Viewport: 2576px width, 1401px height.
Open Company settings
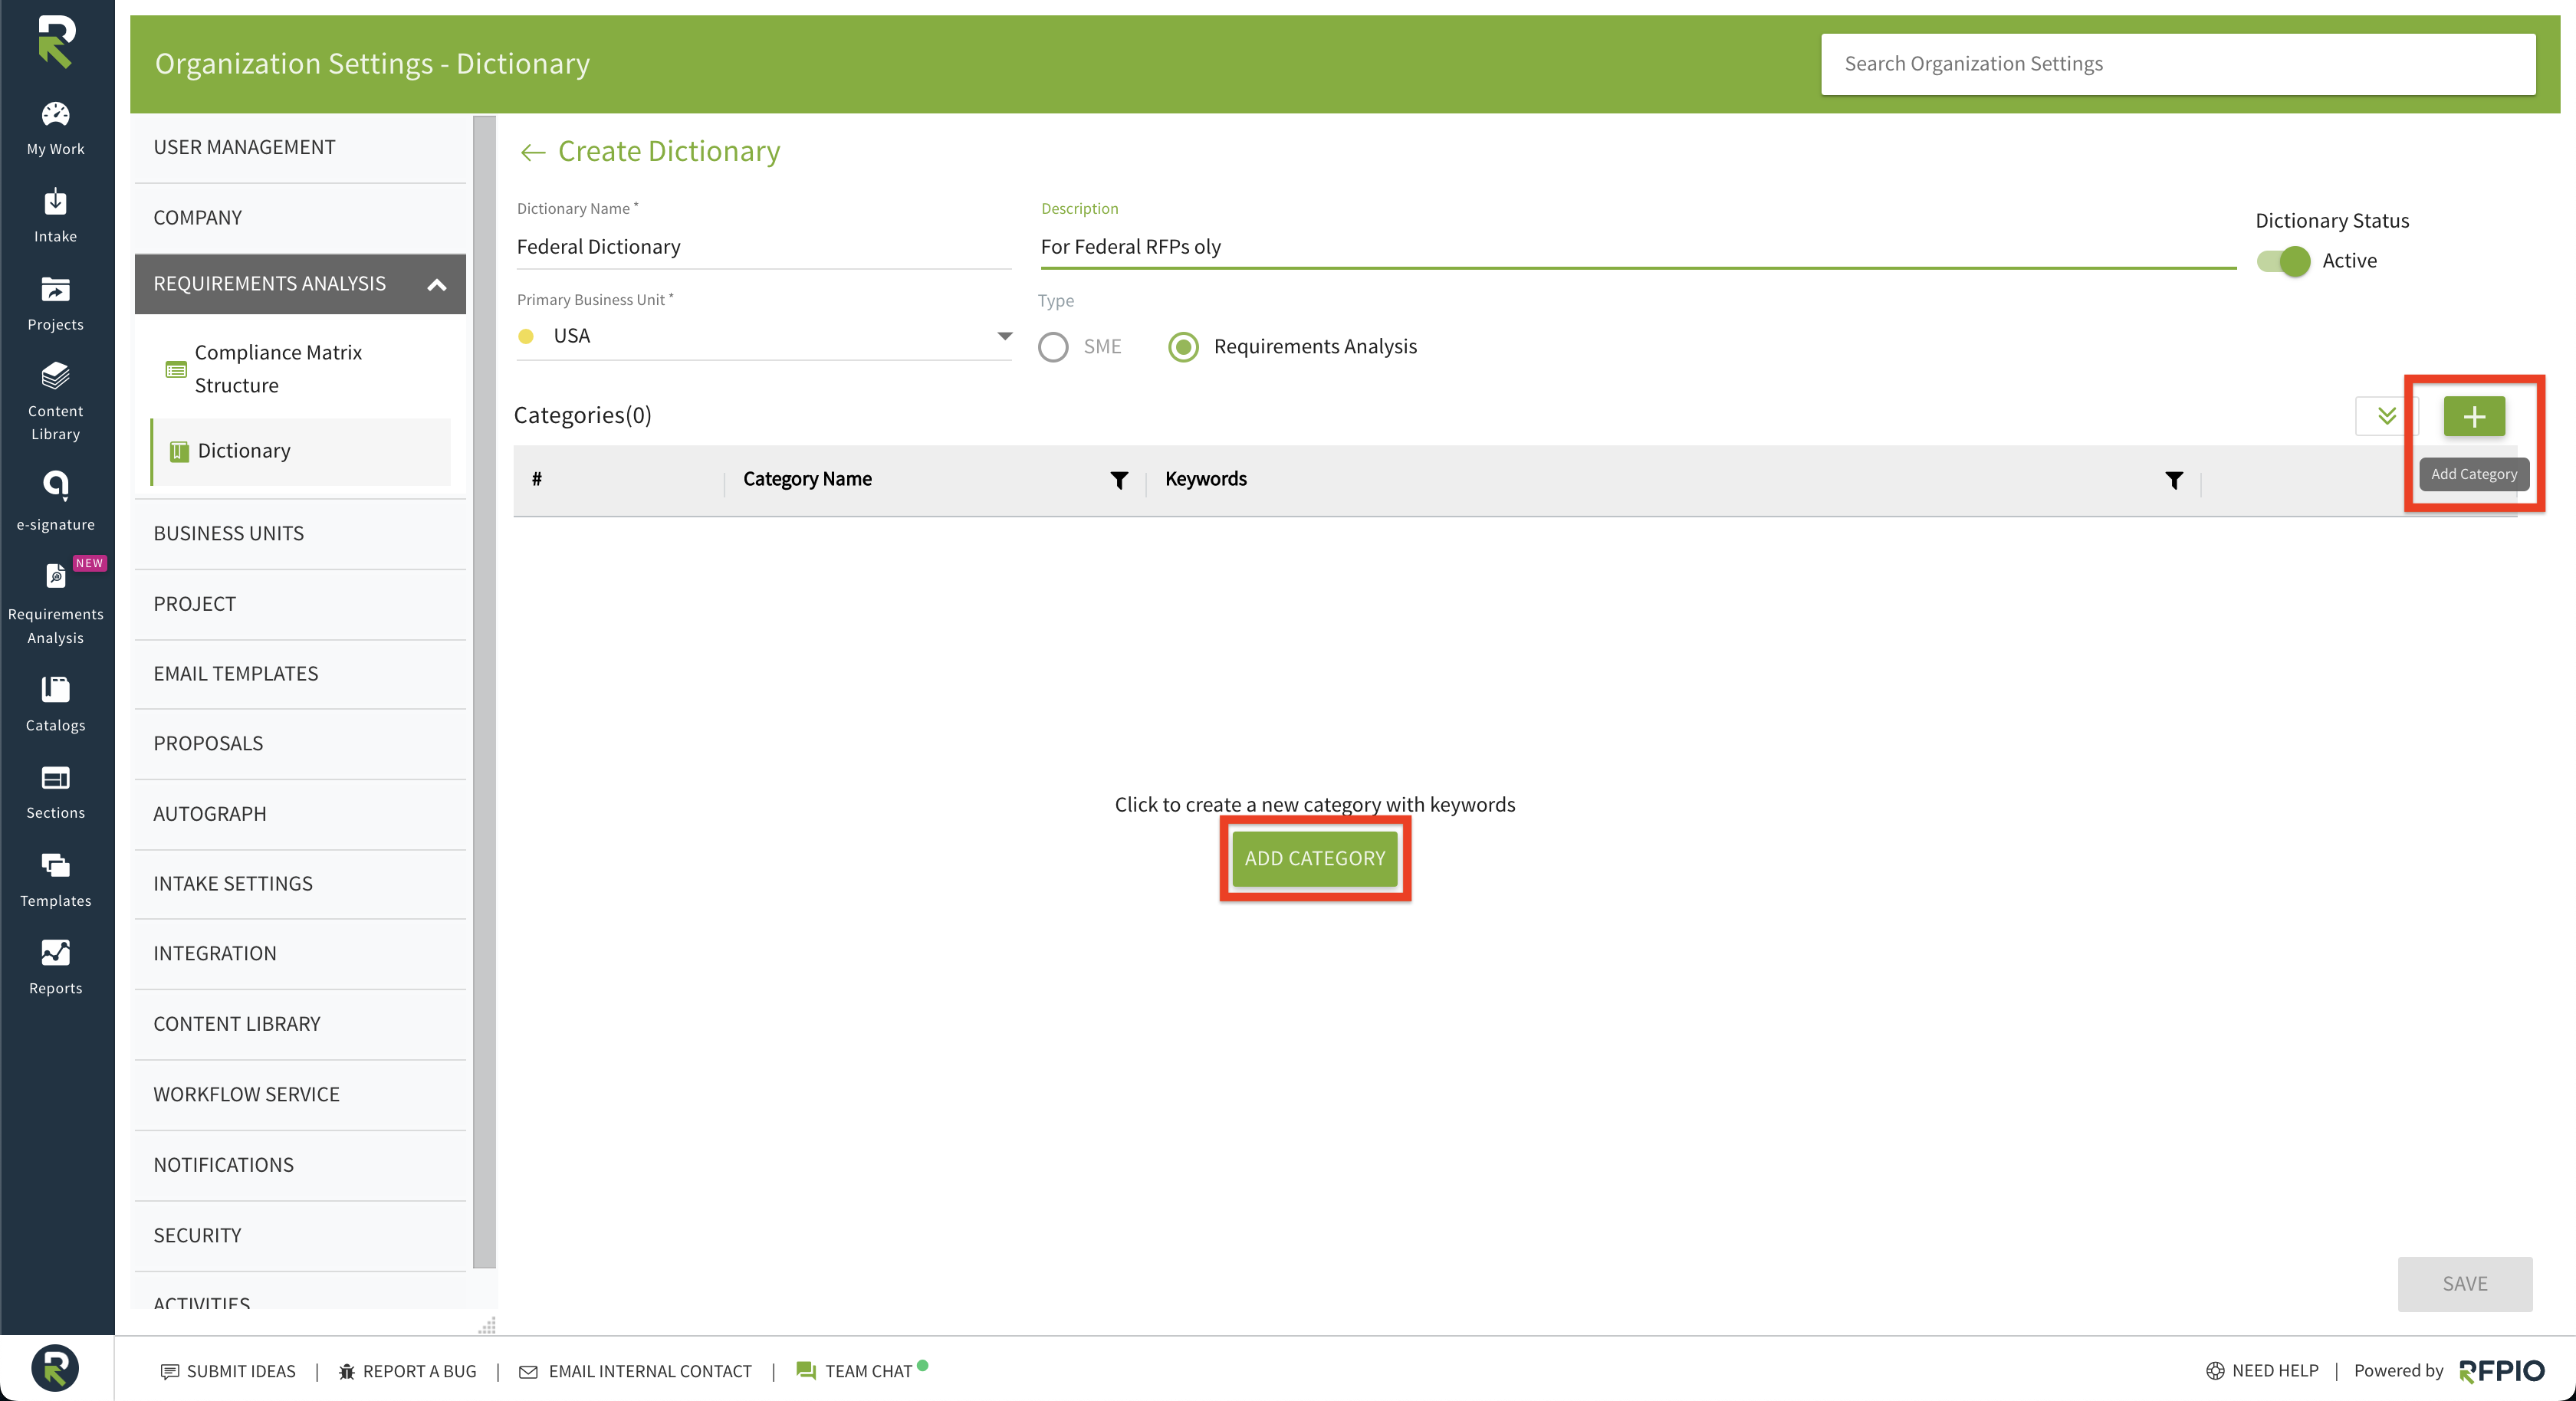click(x=300, y=218)
